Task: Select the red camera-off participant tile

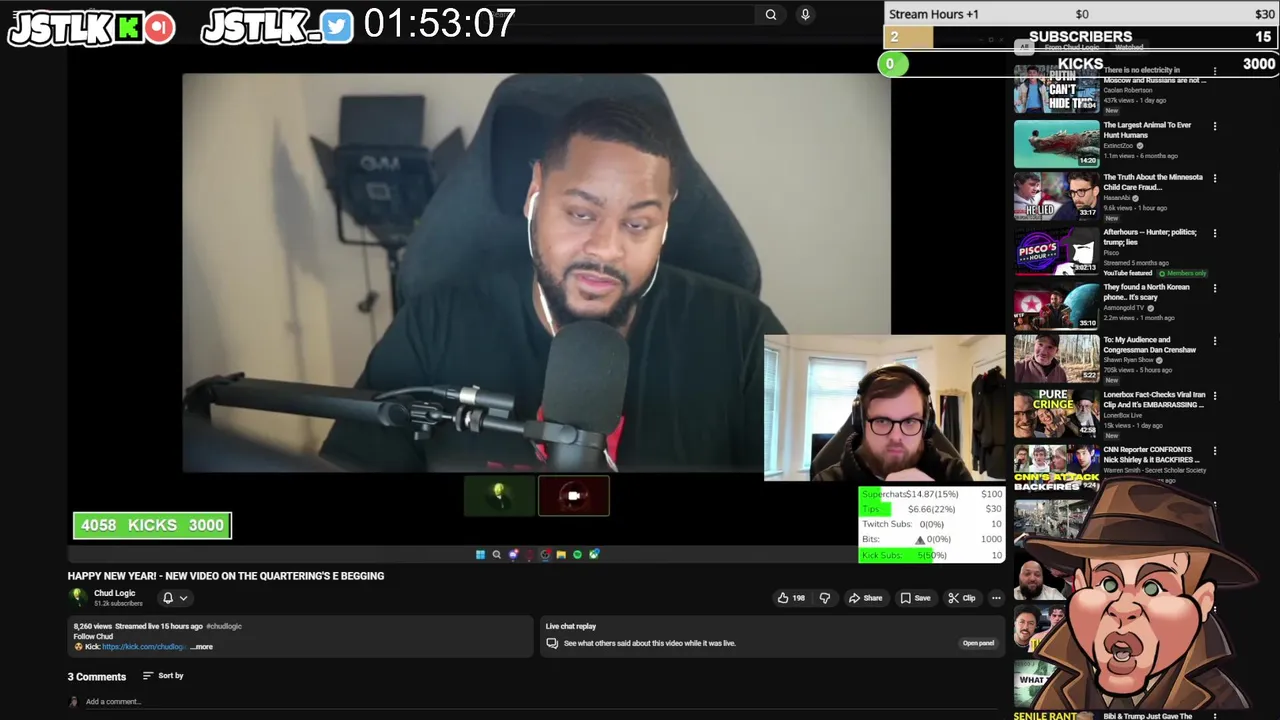Action: 574,496
